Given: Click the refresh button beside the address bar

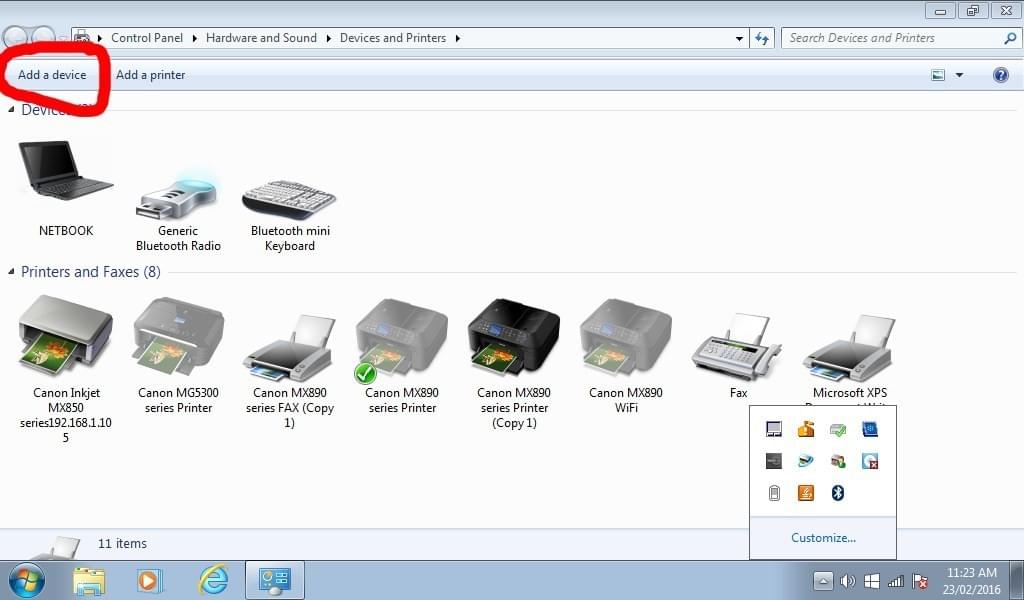Looking at the screenshot, I should coord(762,38).
